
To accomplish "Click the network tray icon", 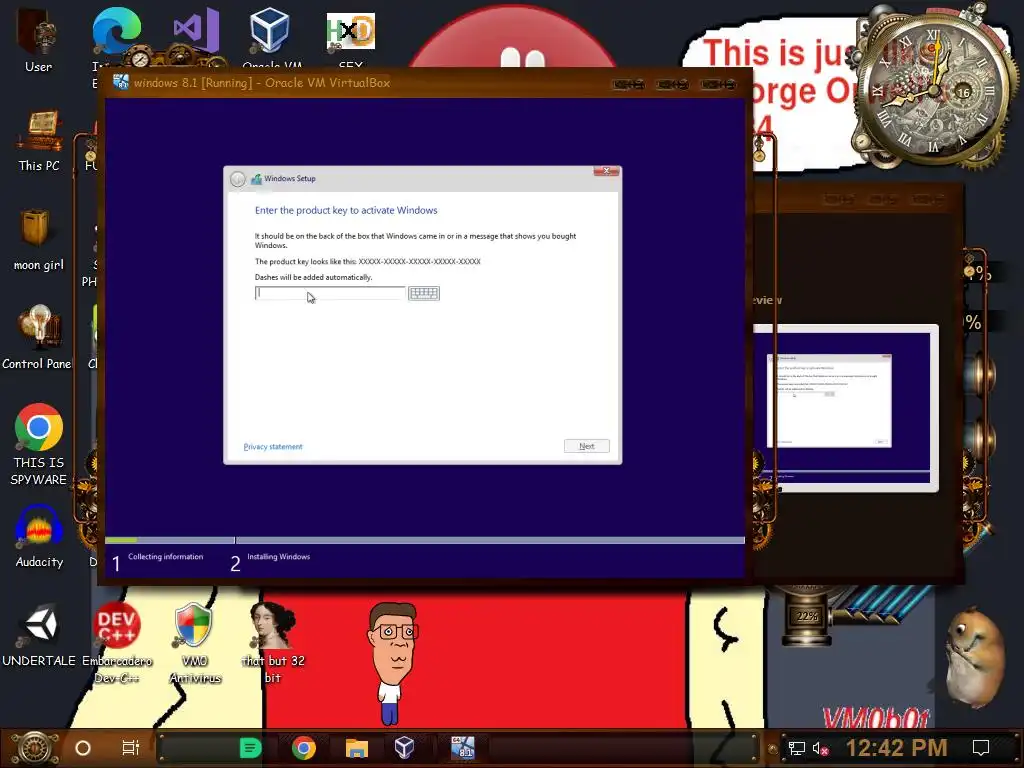I will pos(796,748).
